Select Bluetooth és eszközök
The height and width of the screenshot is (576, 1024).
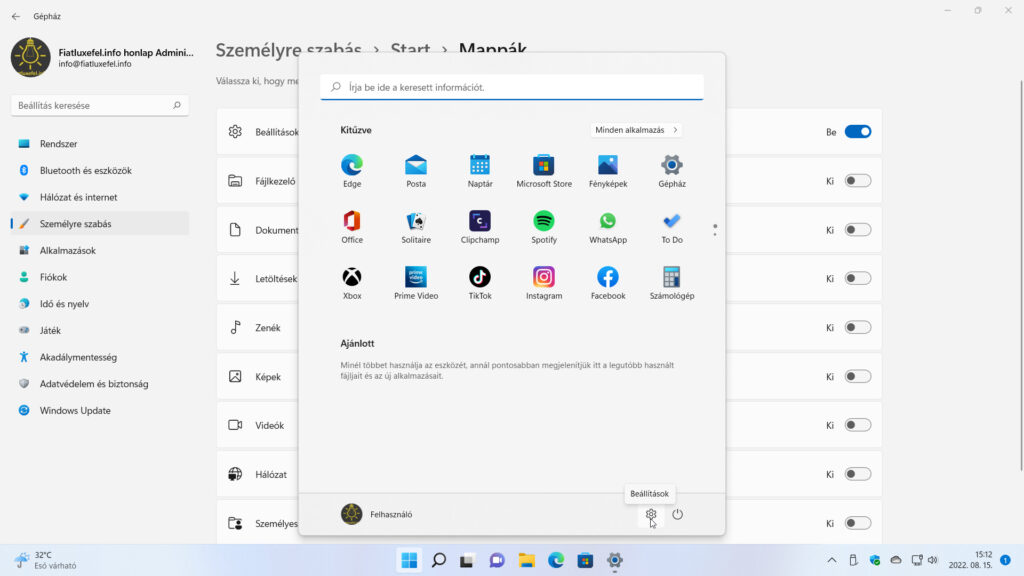click(100, 170)
